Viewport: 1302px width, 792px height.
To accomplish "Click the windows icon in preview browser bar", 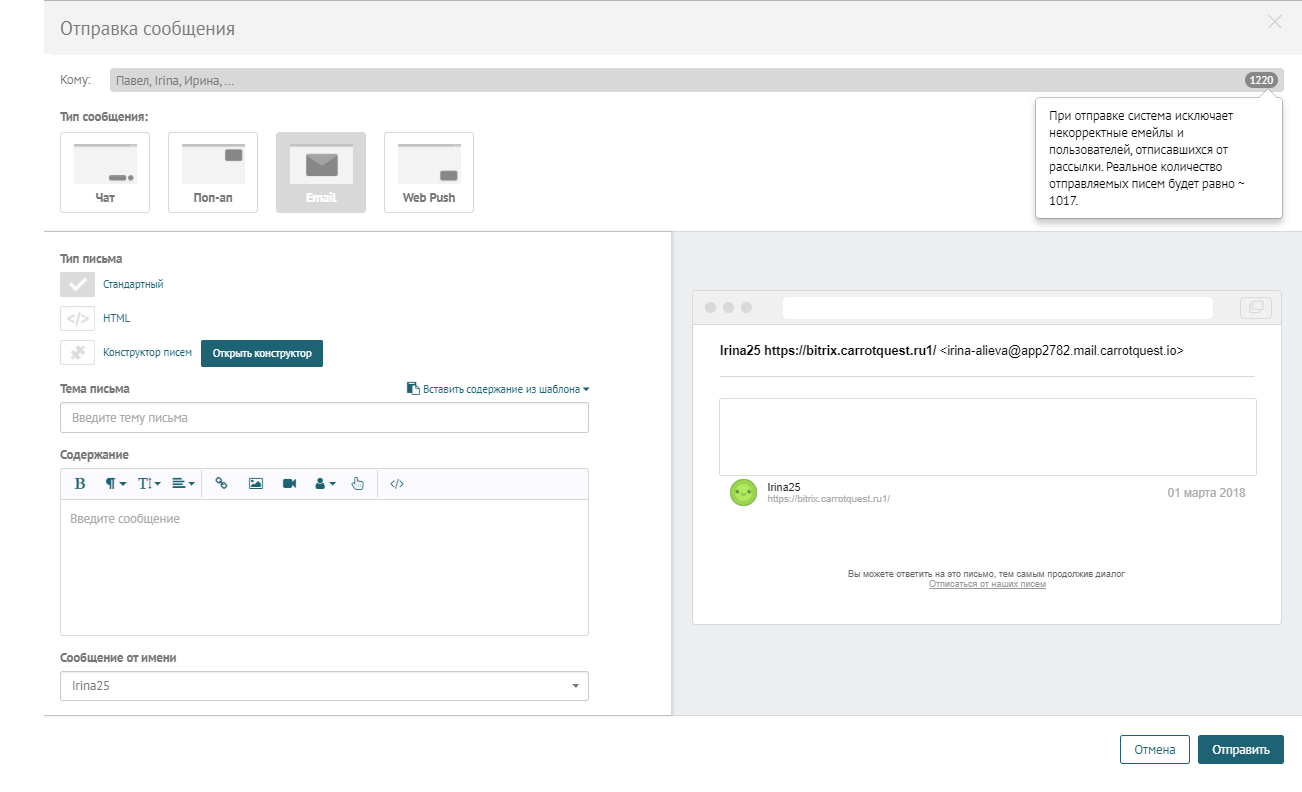I will tap(1256, 307).
